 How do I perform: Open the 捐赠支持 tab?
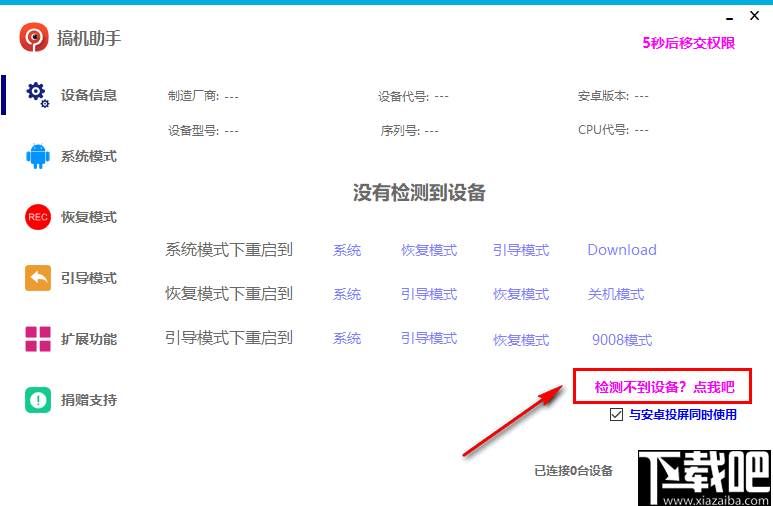[89, 400]
